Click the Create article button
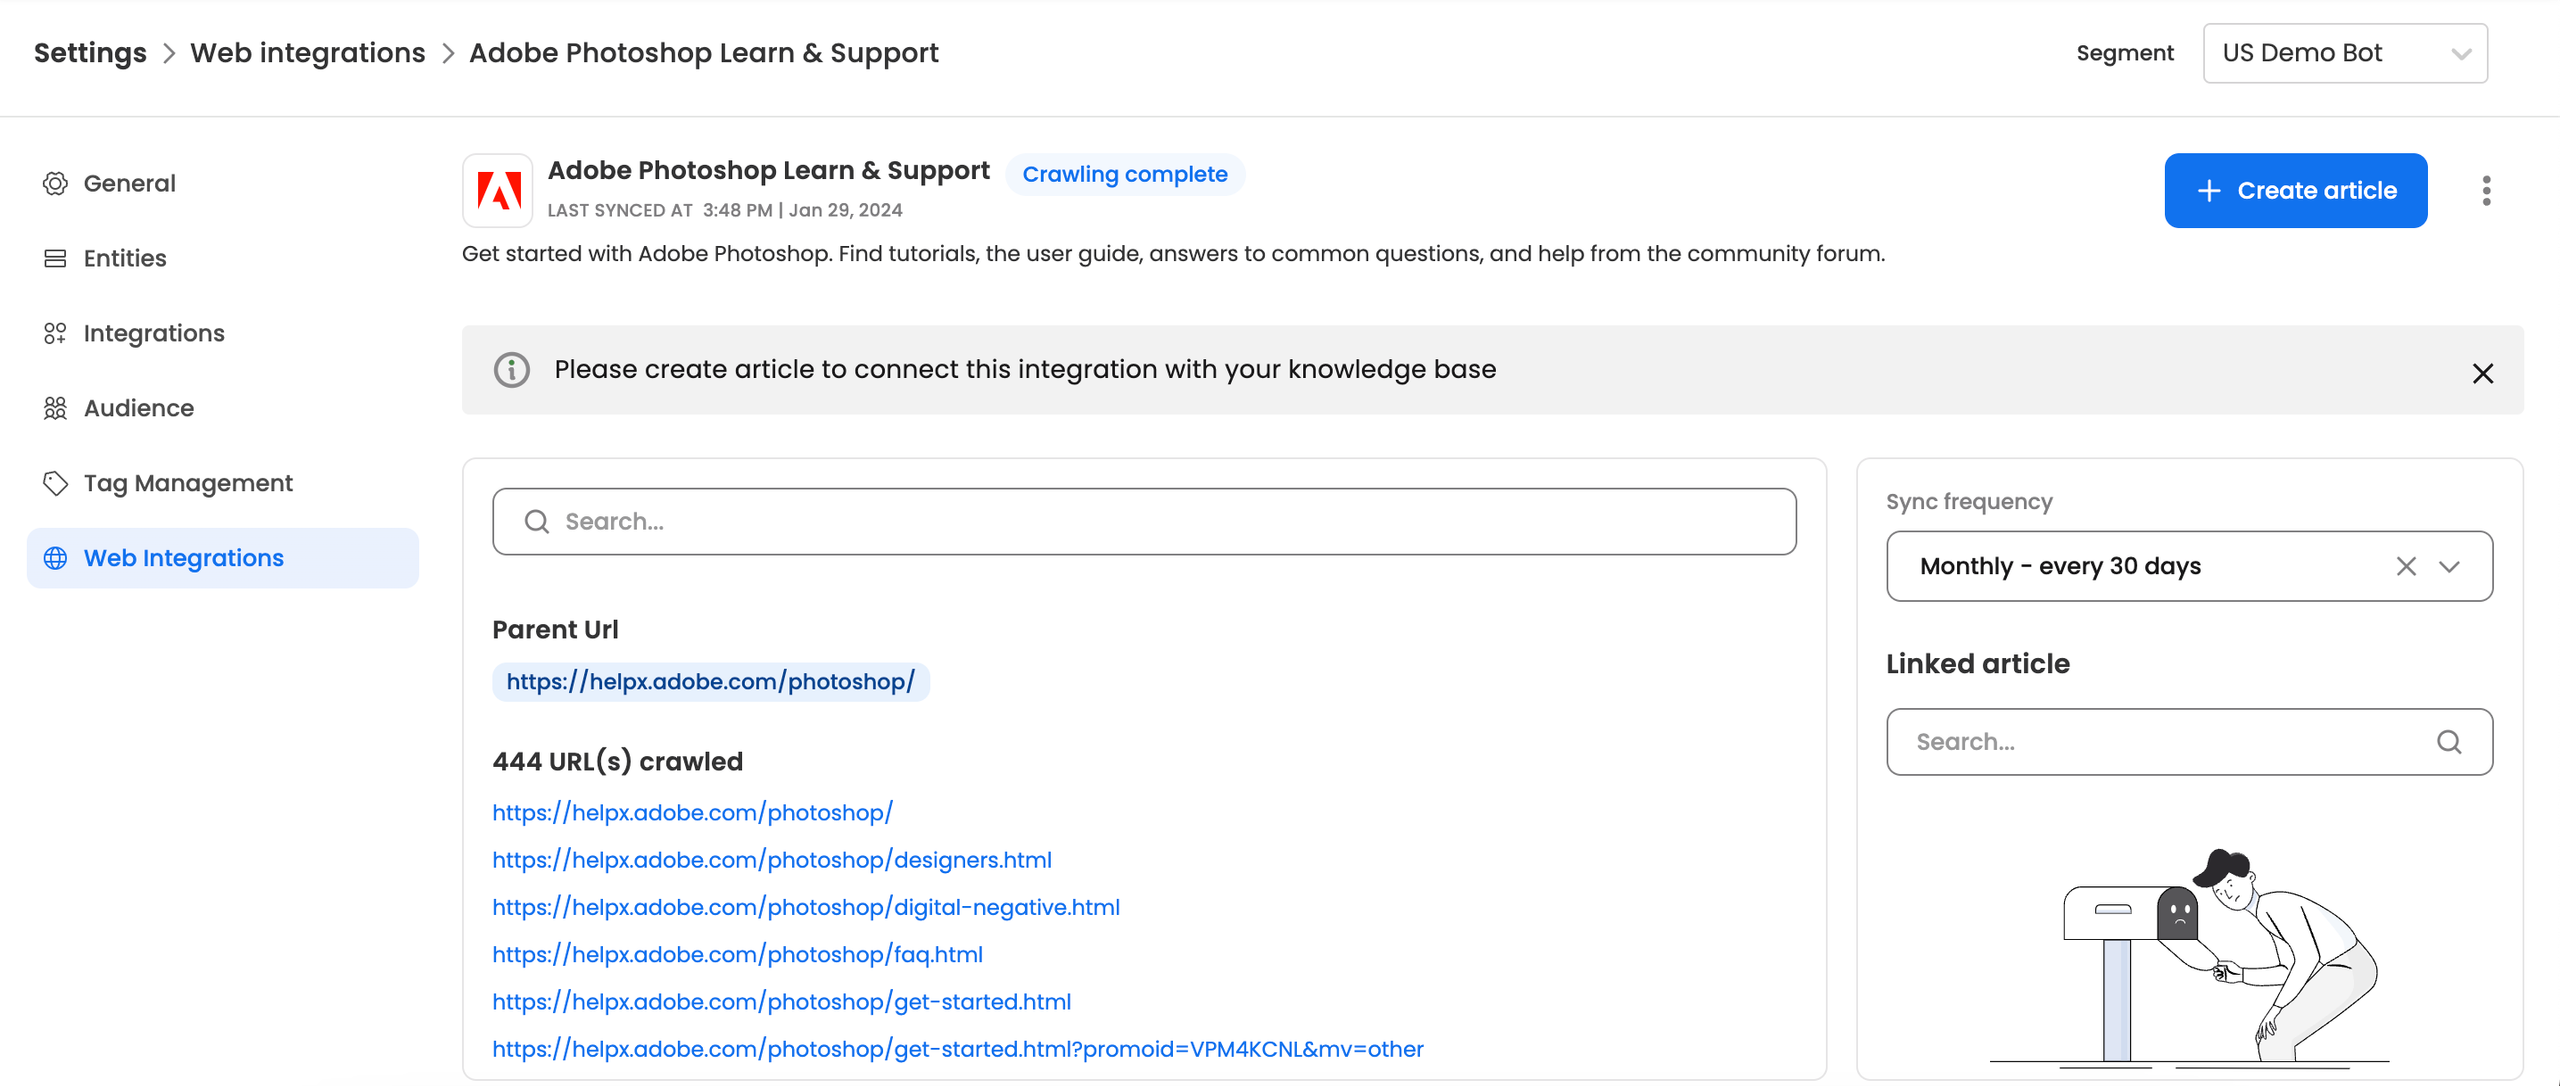The width and height of the screenshot is (2560, 1086). 2295,190
